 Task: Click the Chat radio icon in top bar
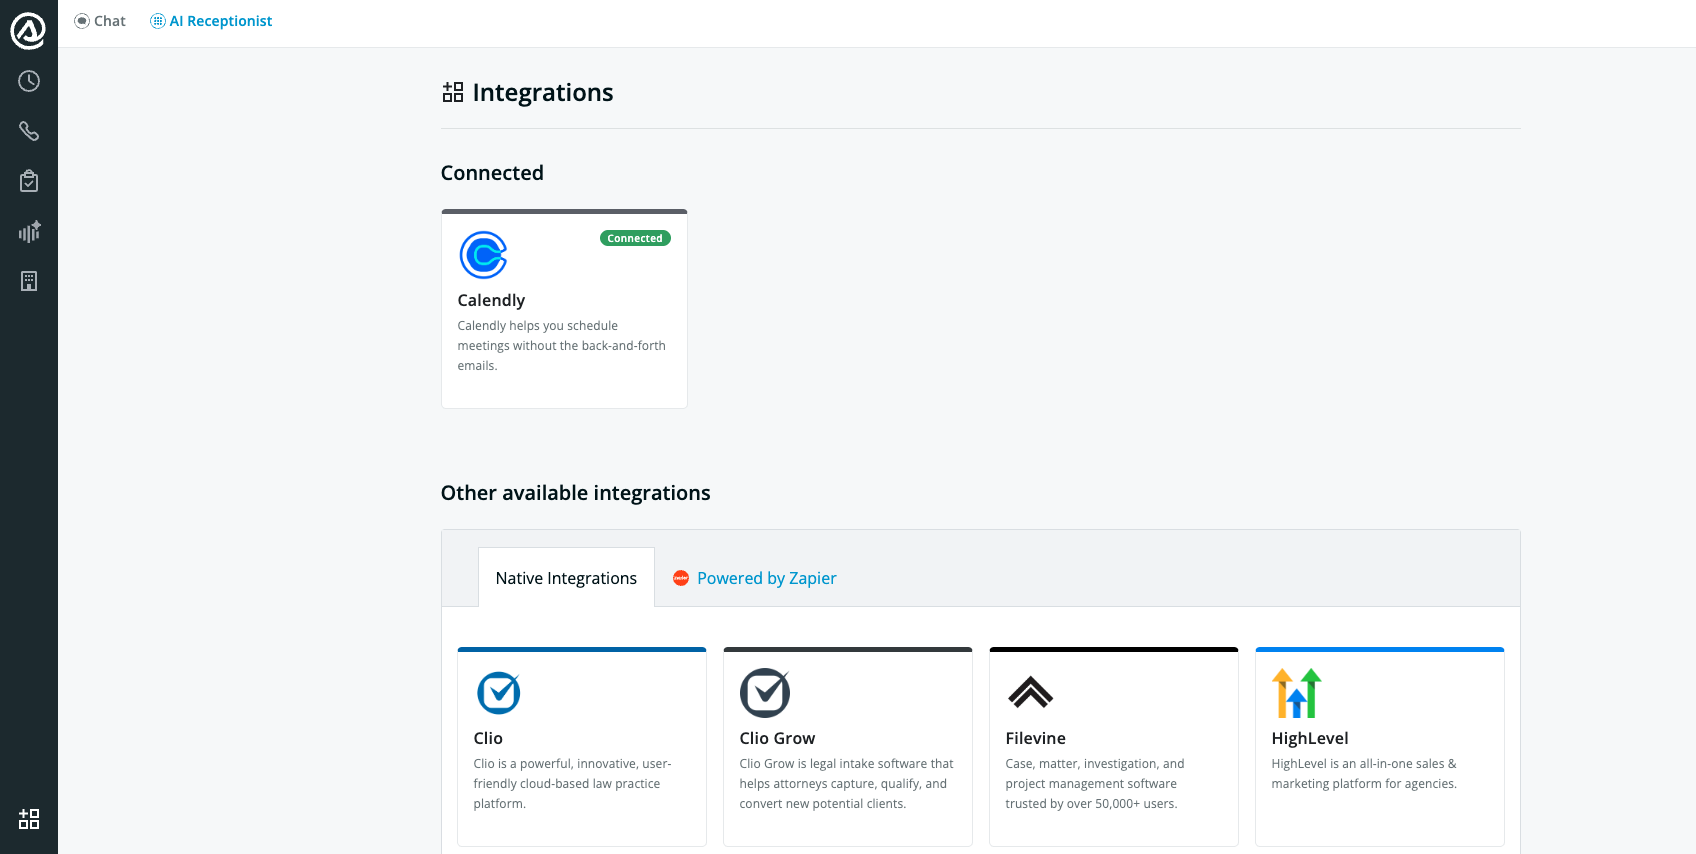pyautogui.click(x=82, y=21)
